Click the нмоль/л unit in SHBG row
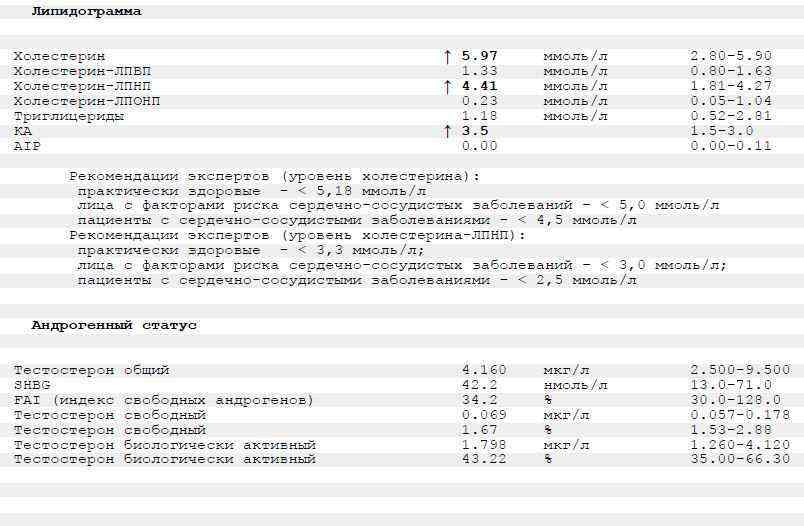Viewport: 804px width, 526px height. pos(575,385)
